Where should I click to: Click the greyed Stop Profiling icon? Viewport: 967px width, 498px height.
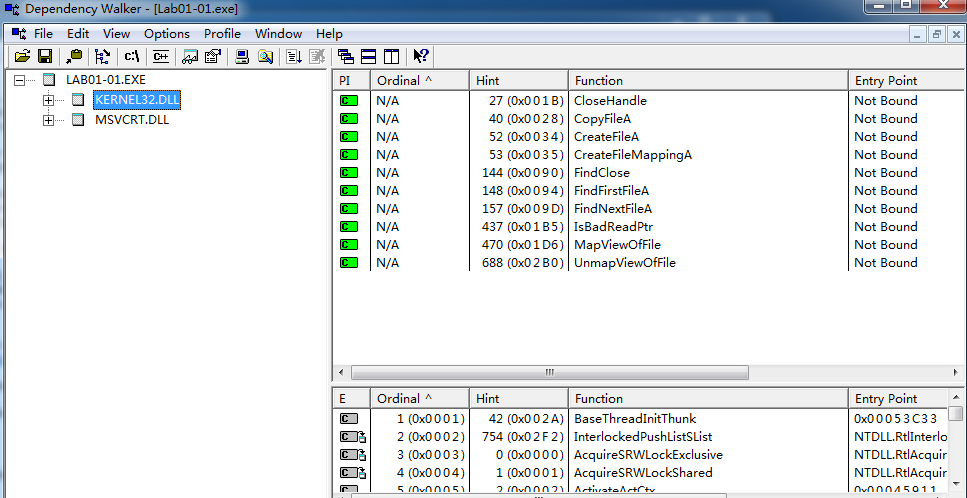(317, 57)
